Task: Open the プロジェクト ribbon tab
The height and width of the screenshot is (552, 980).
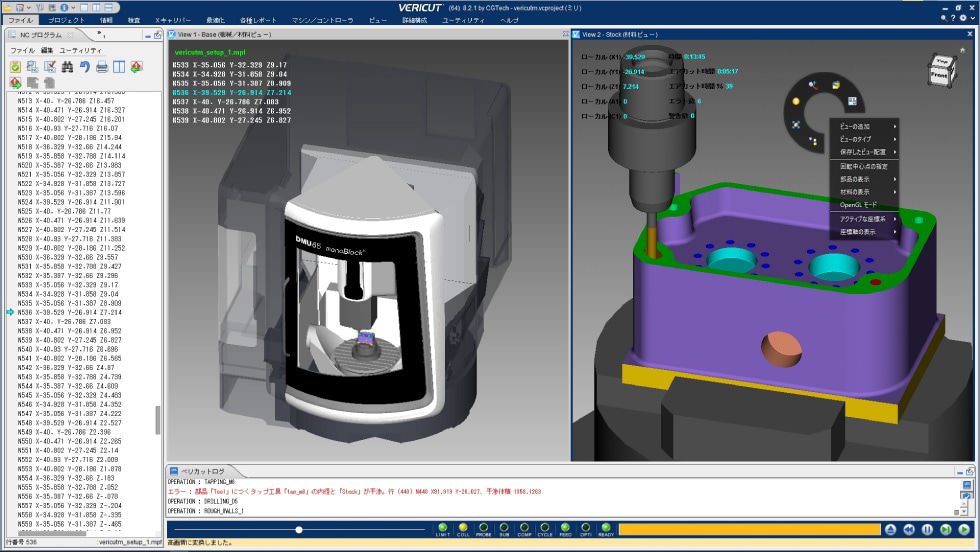Action: (66, 19)
